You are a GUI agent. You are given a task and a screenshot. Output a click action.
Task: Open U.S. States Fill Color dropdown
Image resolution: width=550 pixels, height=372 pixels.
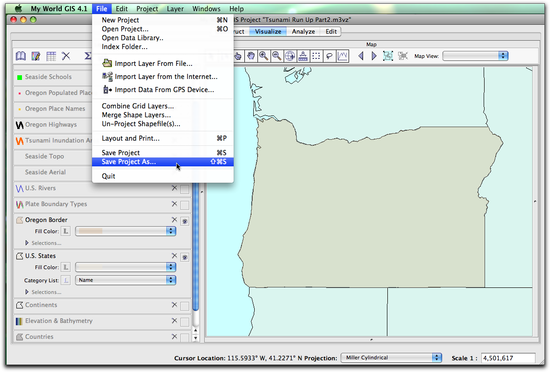click(x=126, y=267)
